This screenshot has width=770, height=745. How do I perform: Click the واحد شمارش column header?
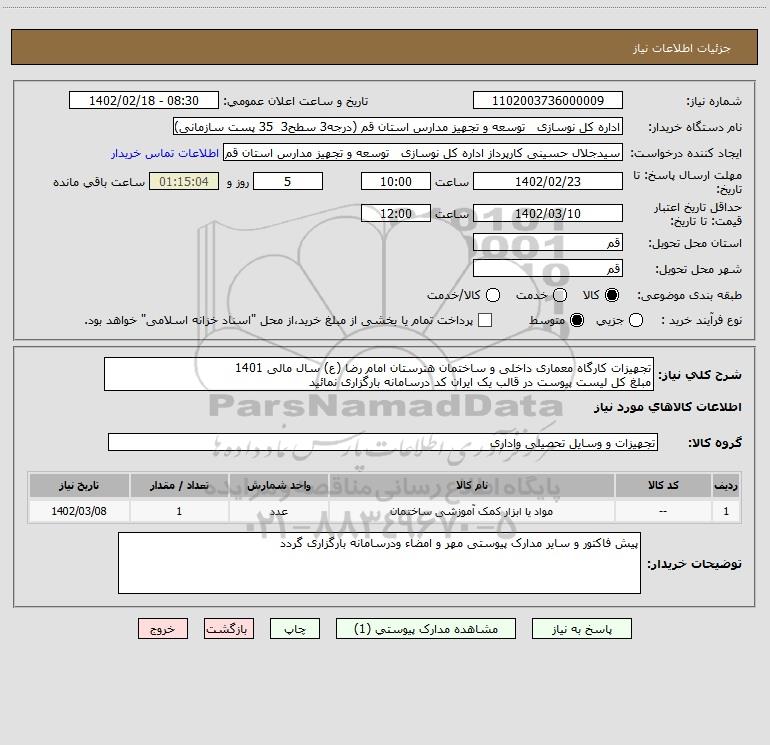pos(278,485)
